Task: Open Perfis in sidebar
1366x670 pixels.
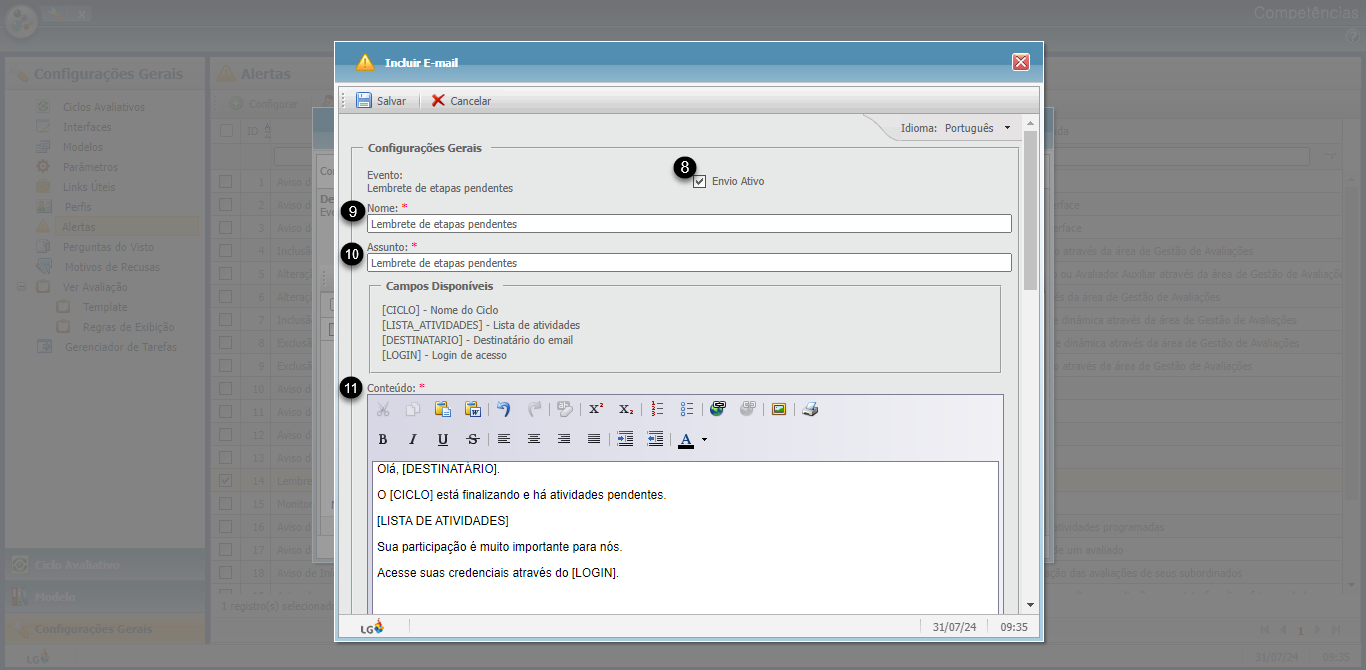Action: point(78,207)
